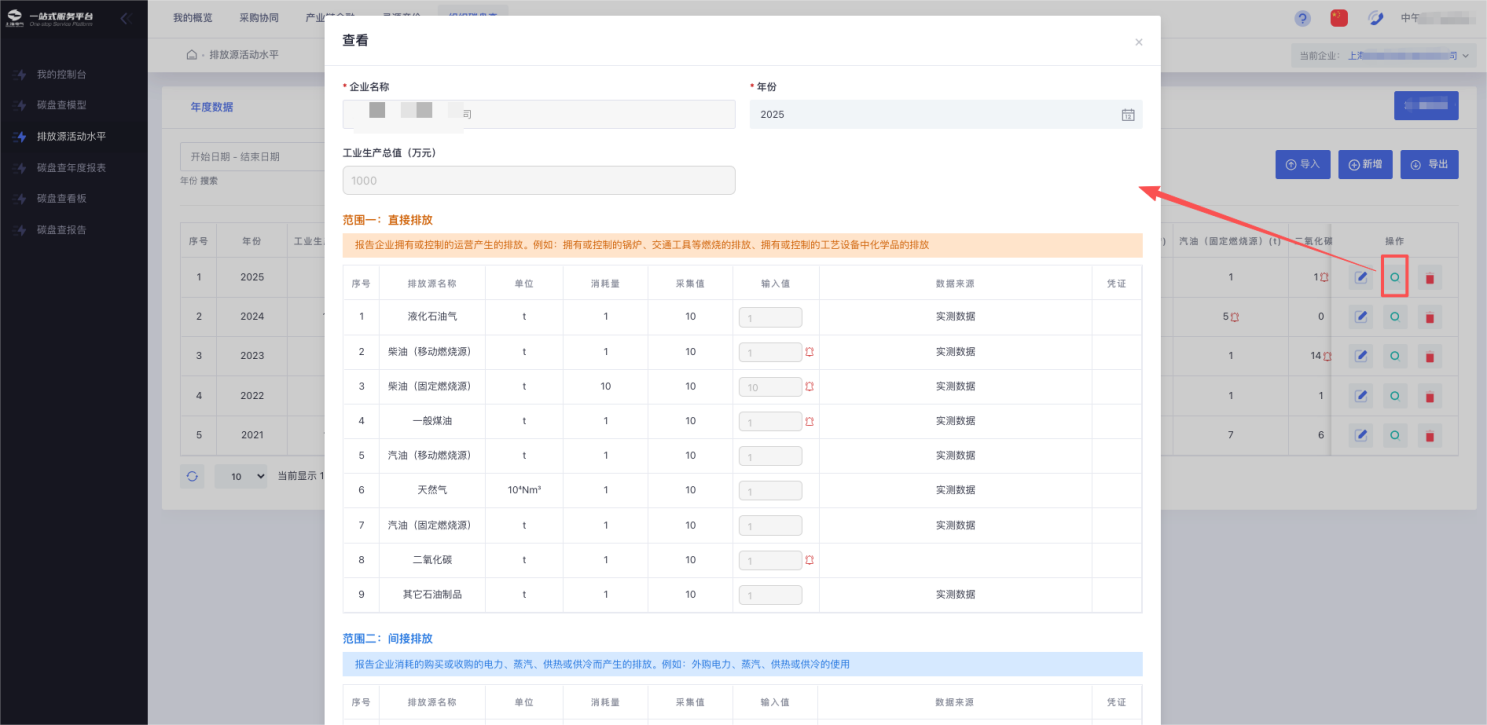Click the 导出 export button
1487x725 pixels.
coord(1429,164)
